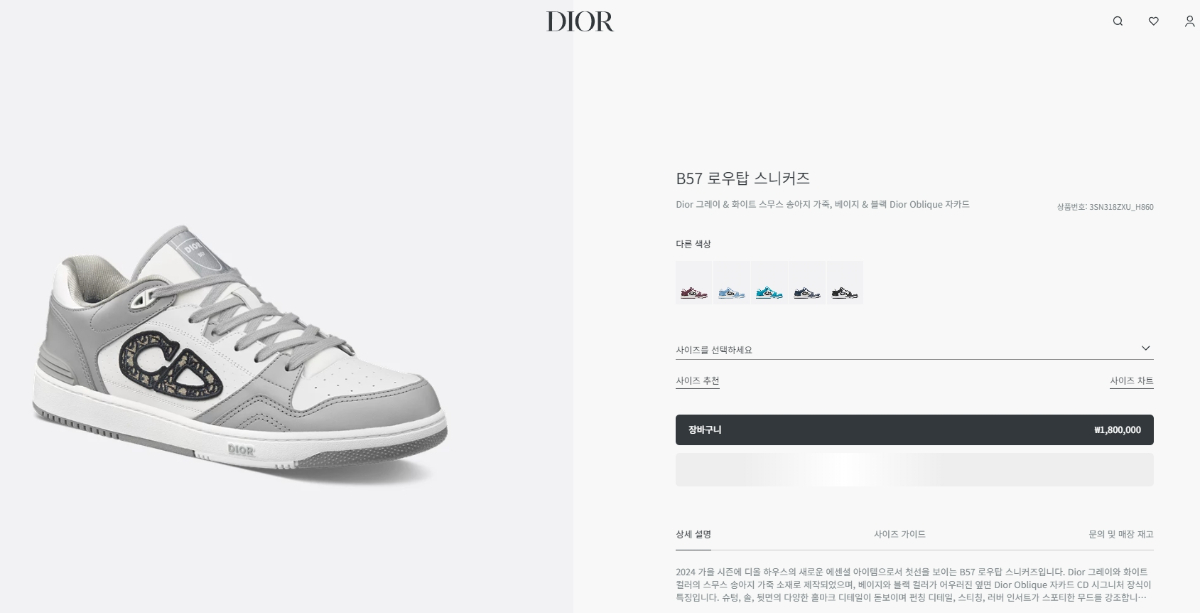Choose the teal sneaker color variant
The height and width of the screenshot is (613, 1200).
click(x=769, y=282)
